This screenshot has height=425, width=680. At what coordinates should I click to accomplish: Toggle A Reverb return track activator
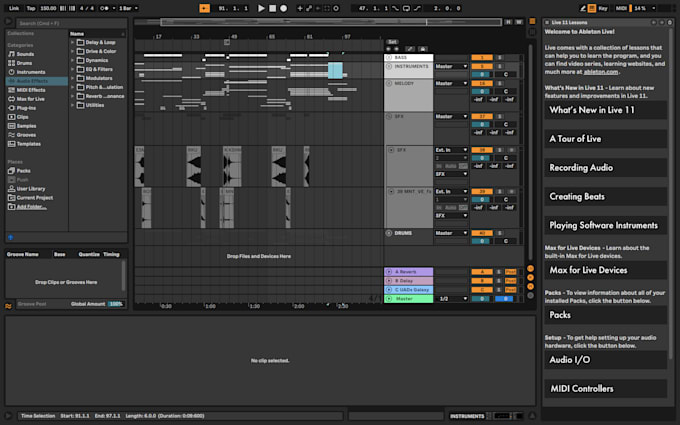[482, 272]
